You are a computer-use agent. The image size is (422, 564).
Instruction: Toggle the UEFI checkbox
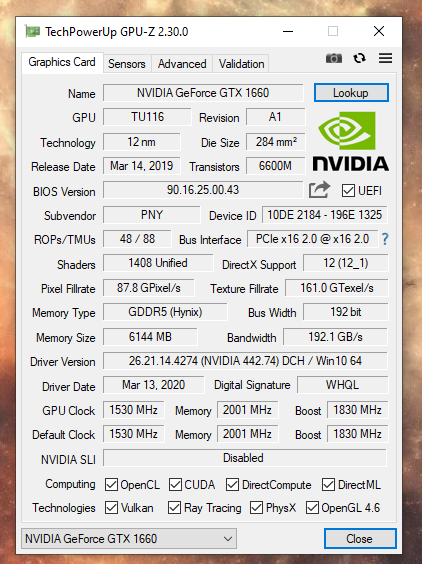click(x=348, y=191)
